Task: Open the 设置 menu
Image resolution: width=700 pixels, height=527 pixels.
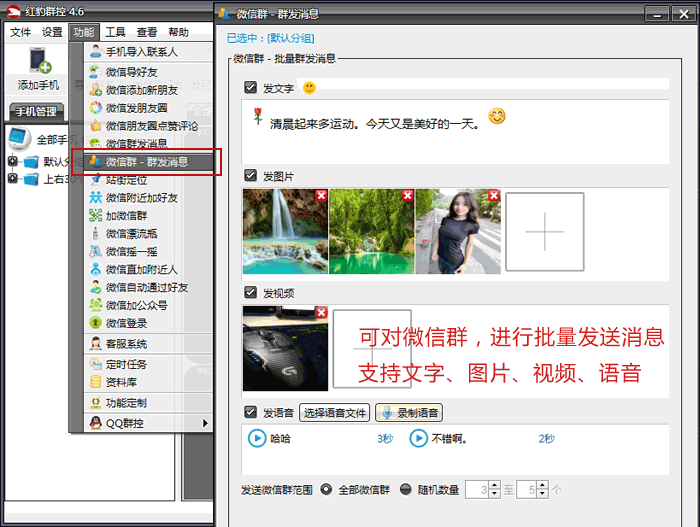Action: (x=52, y=32)
